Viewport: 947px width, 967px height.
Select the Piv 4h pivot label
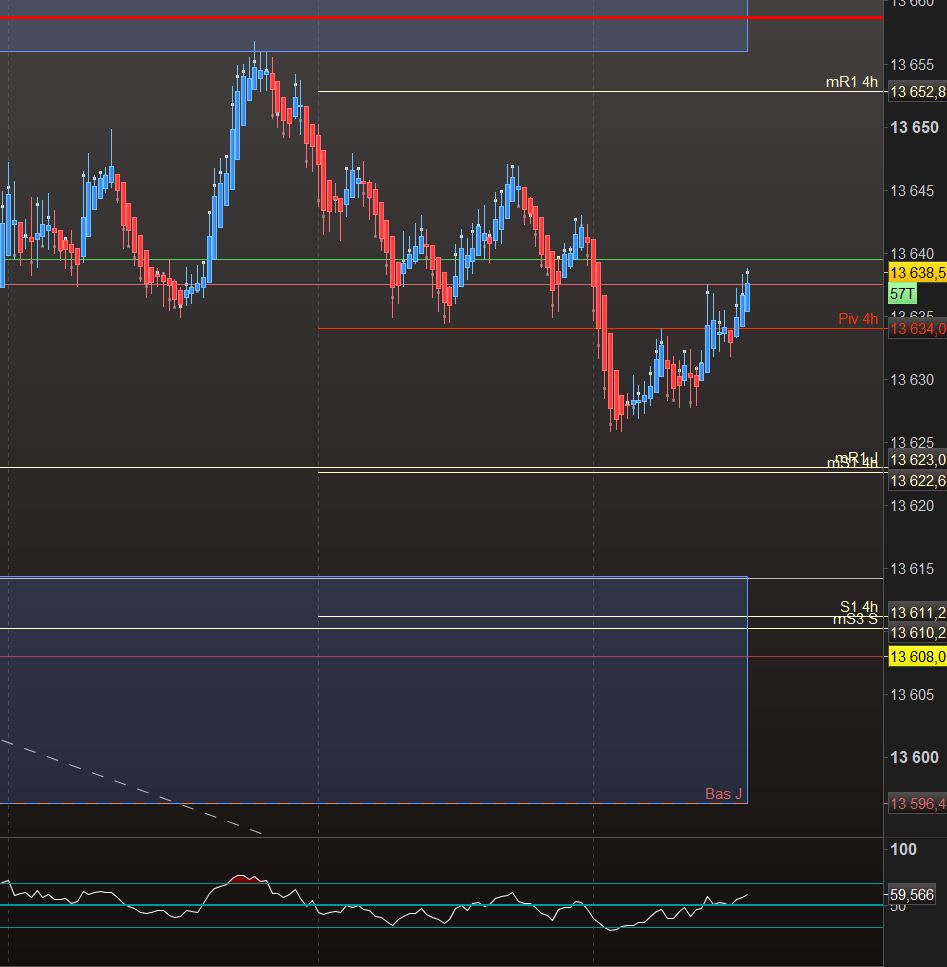click(858, 319)
